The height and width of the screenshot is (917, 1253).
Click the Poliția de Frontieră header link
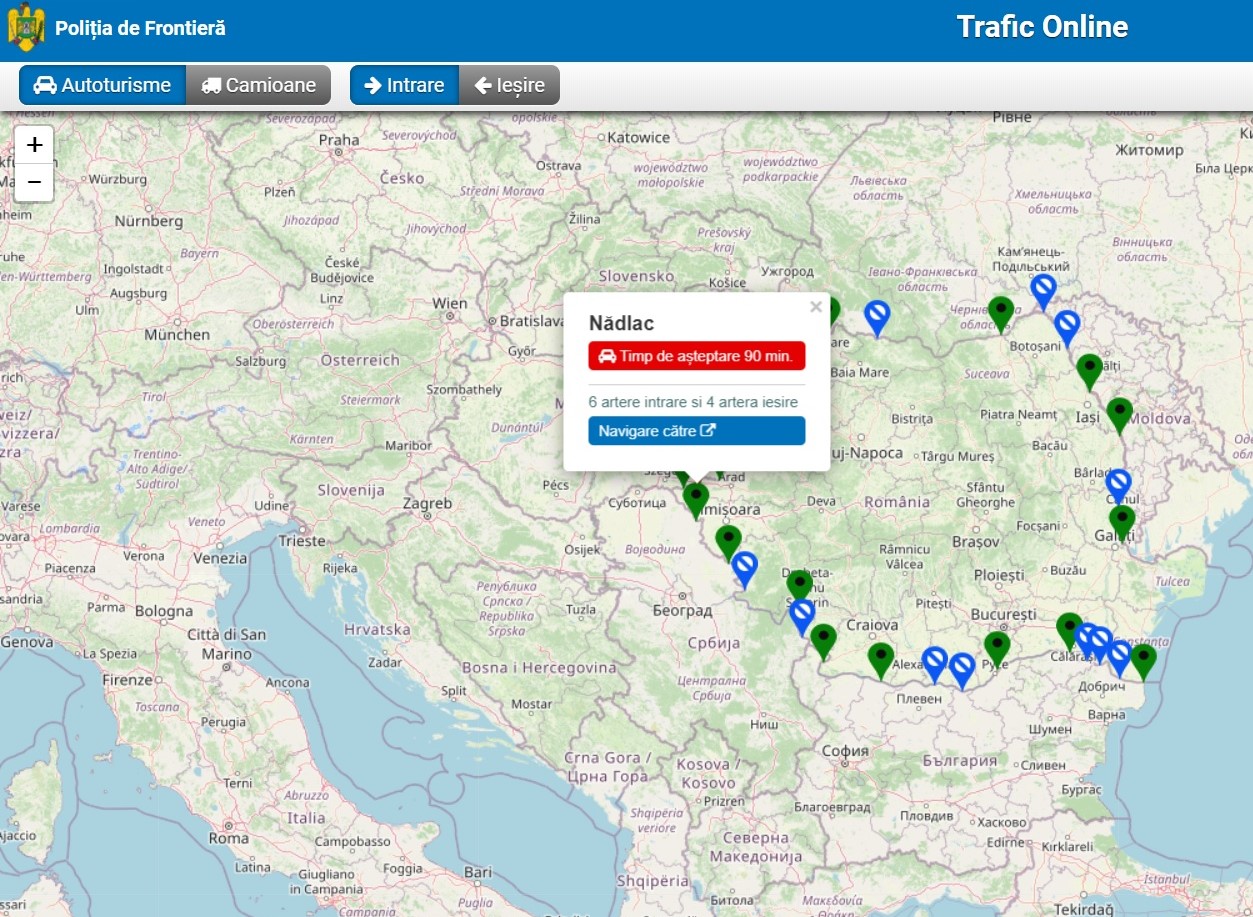pyautogui.click(x=140, y=28)
